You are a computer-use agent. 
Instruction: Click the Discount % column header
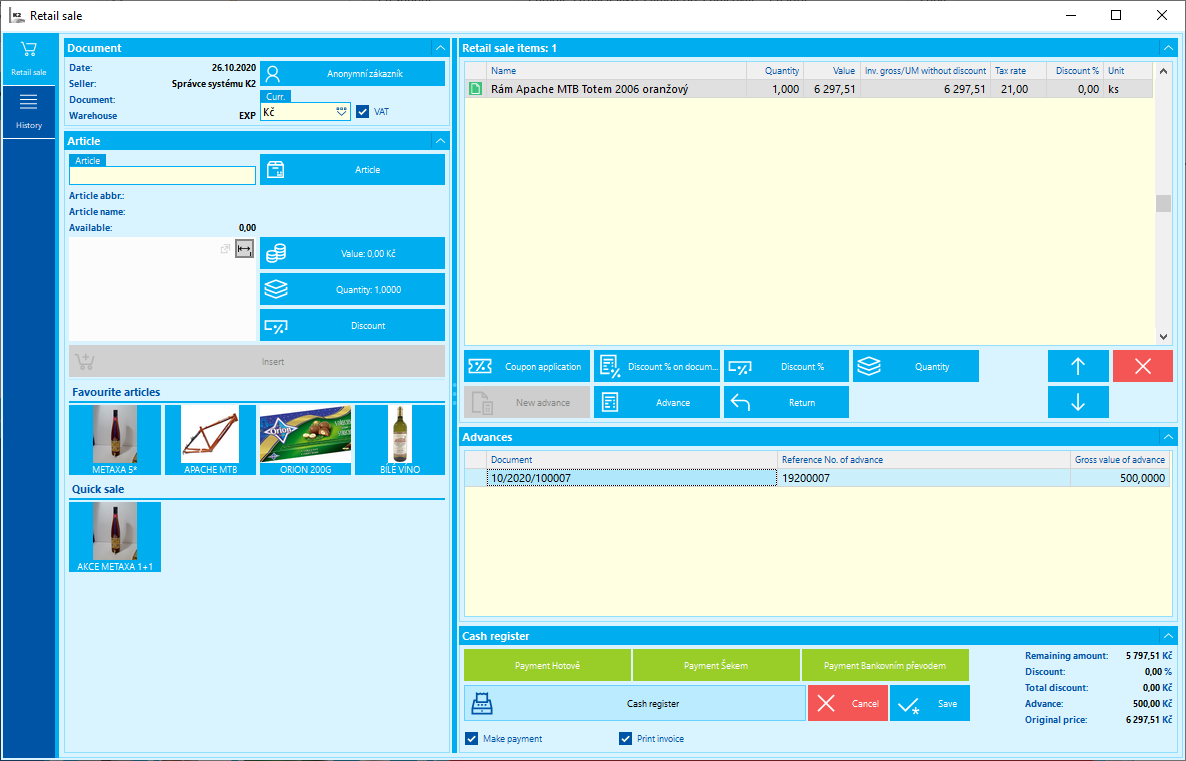[x=1075, y=70]
